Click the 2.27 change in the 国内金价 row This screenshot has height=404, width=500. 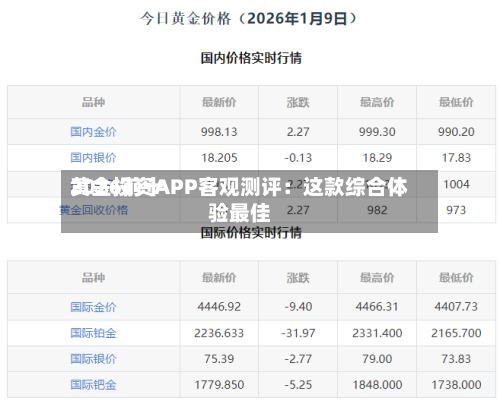(298, 132)
